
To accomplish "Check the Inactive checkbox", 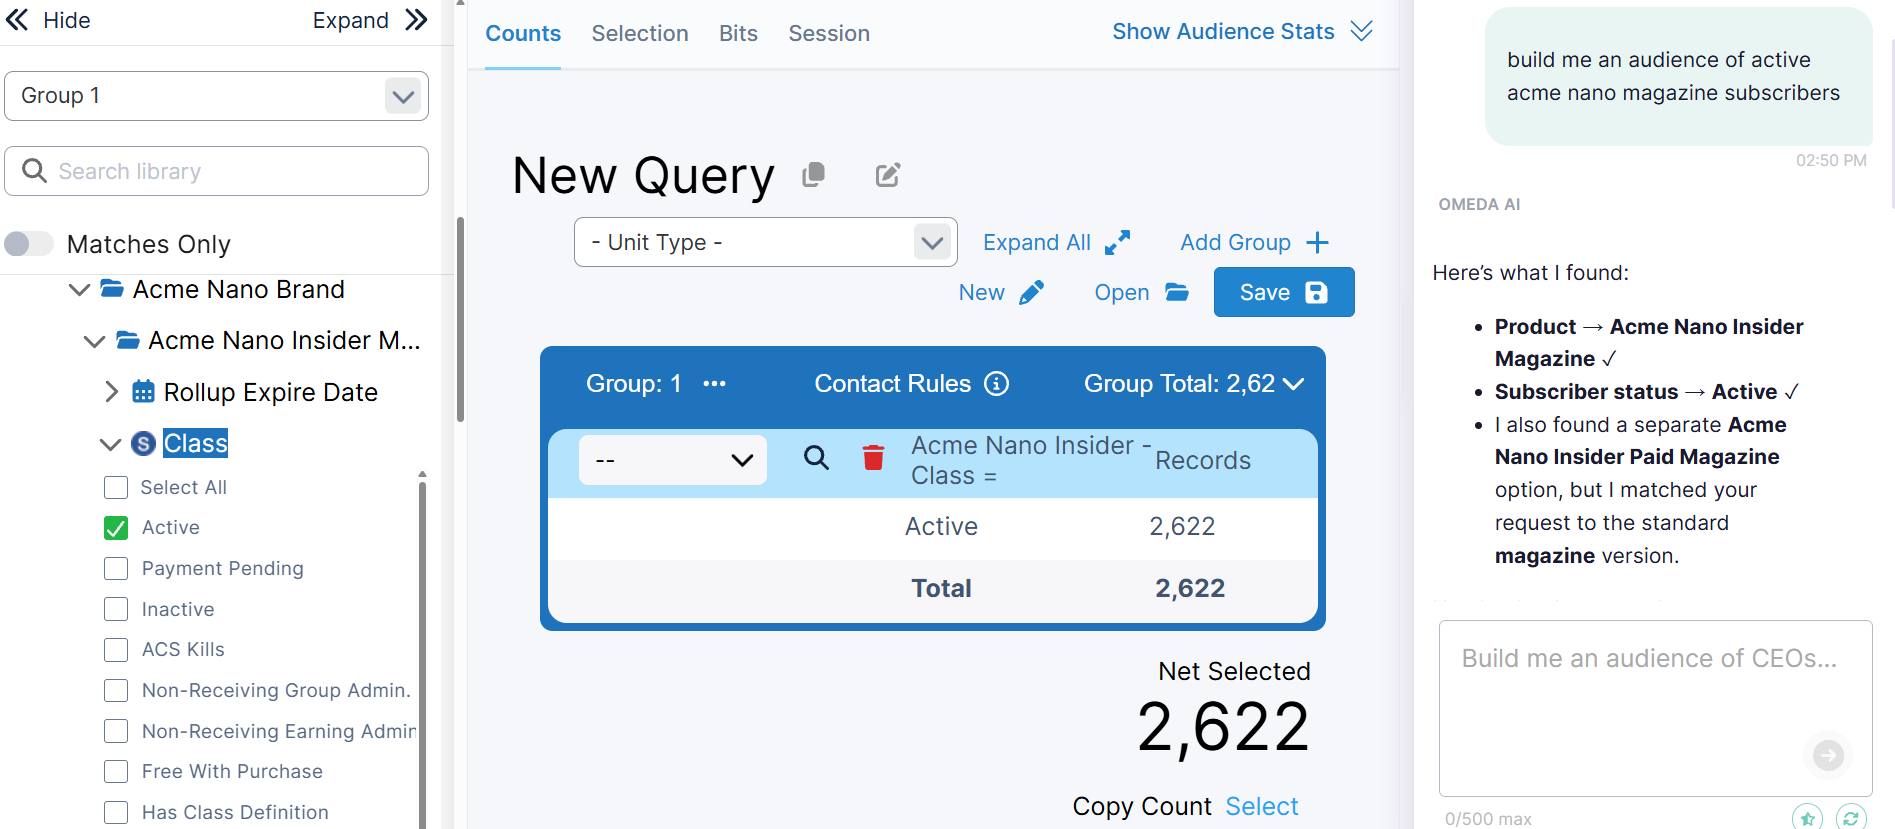I will [x=116, y=609].
